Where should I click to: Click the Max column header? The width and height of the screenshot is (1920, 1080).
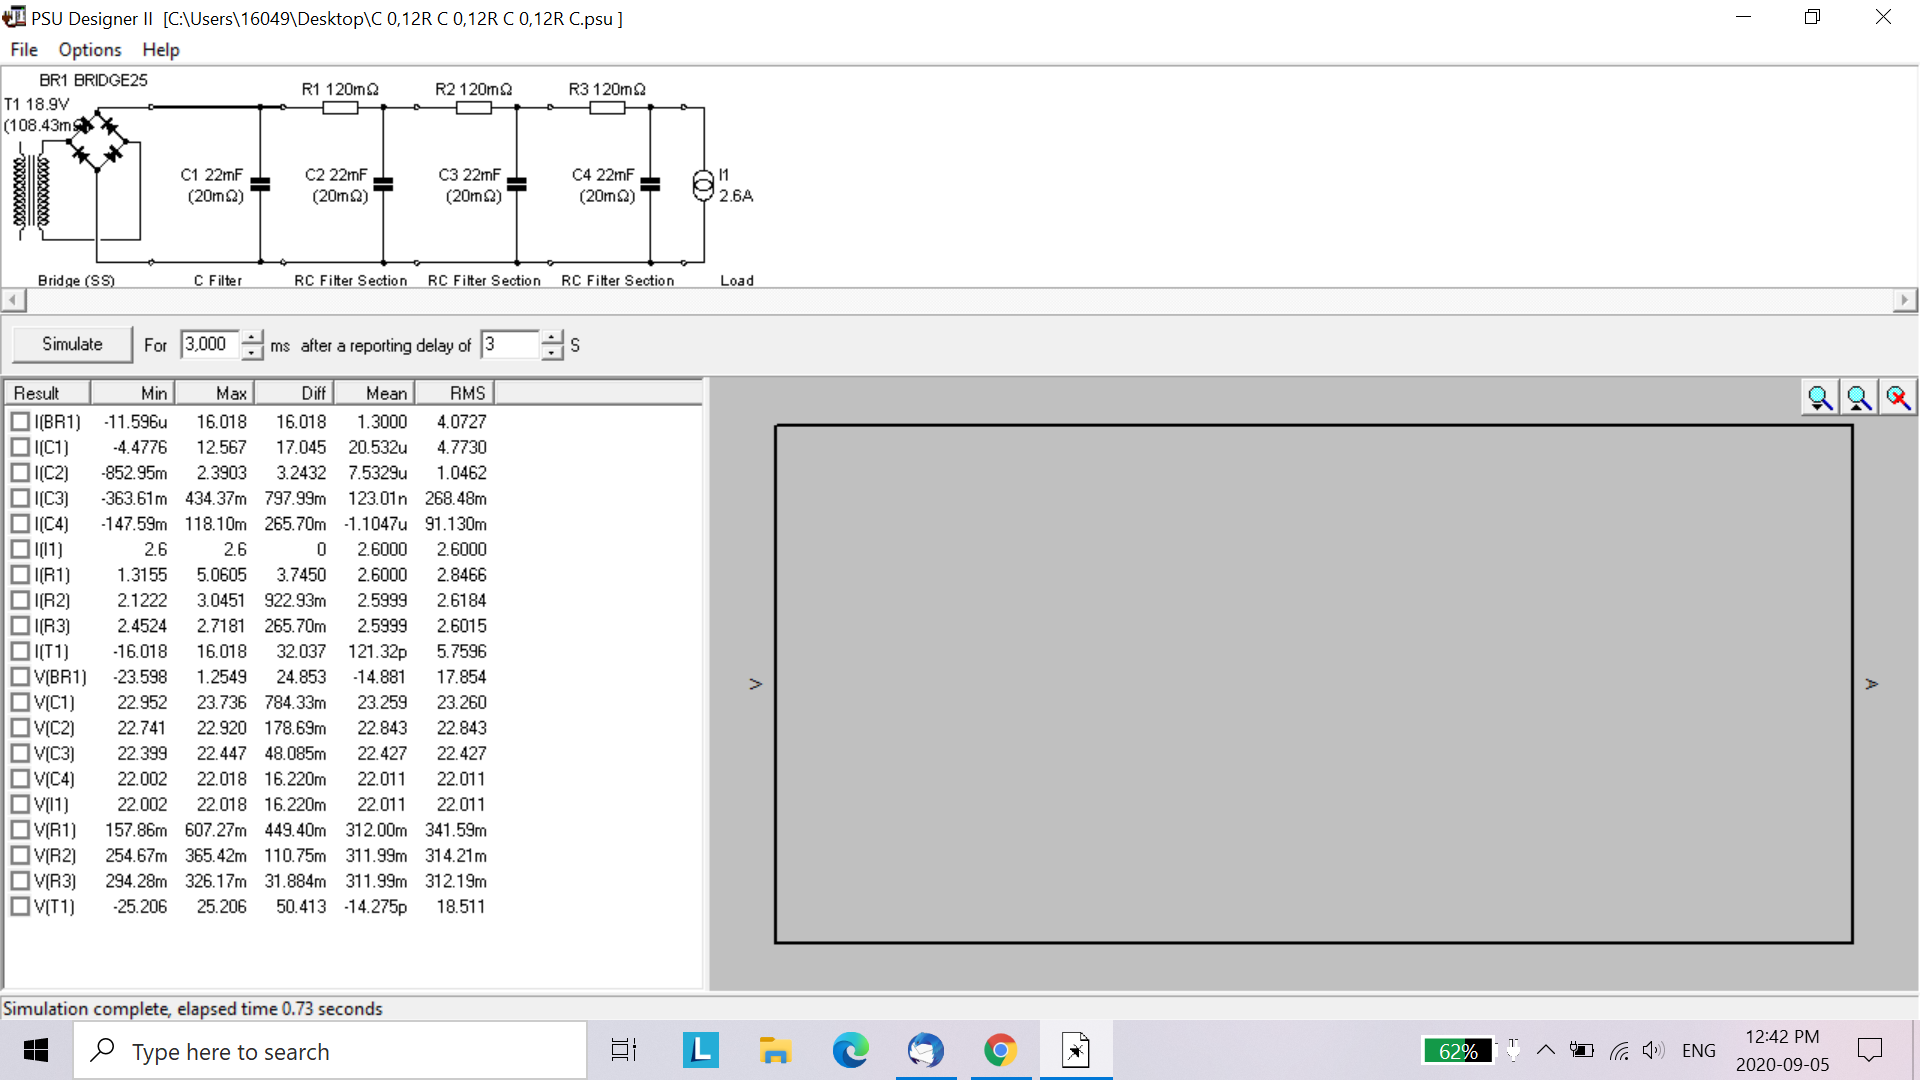click(x=215, y=393)
